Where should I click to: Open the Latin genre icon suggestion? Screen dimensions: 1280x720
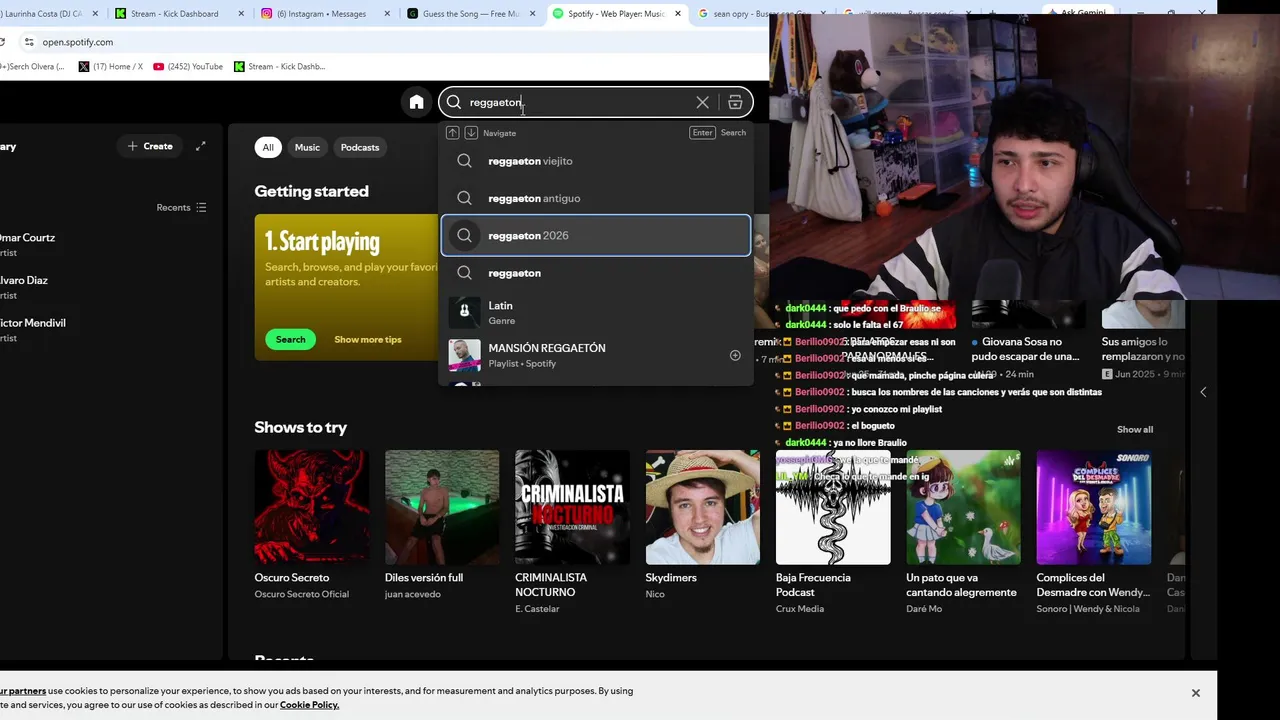pyautogui.click(x=464, y=312)
